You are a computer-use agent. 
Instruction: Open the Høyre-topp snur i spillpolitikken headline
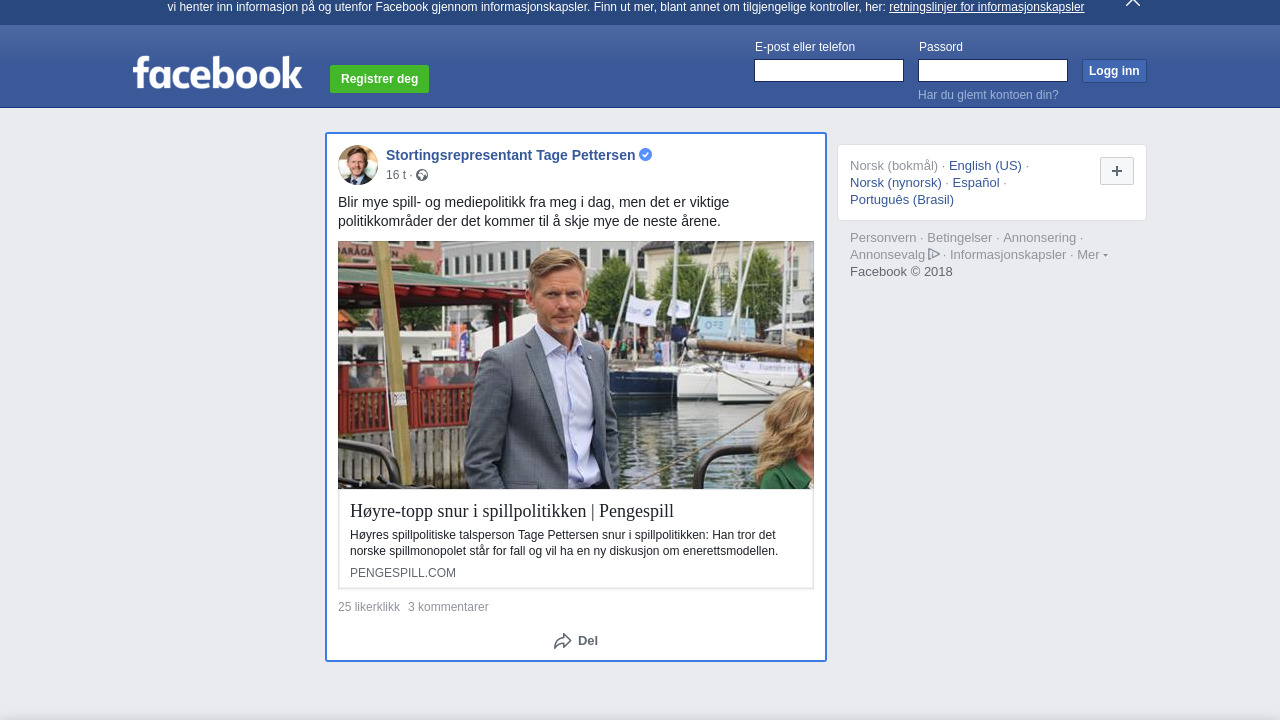pos(512,511)
